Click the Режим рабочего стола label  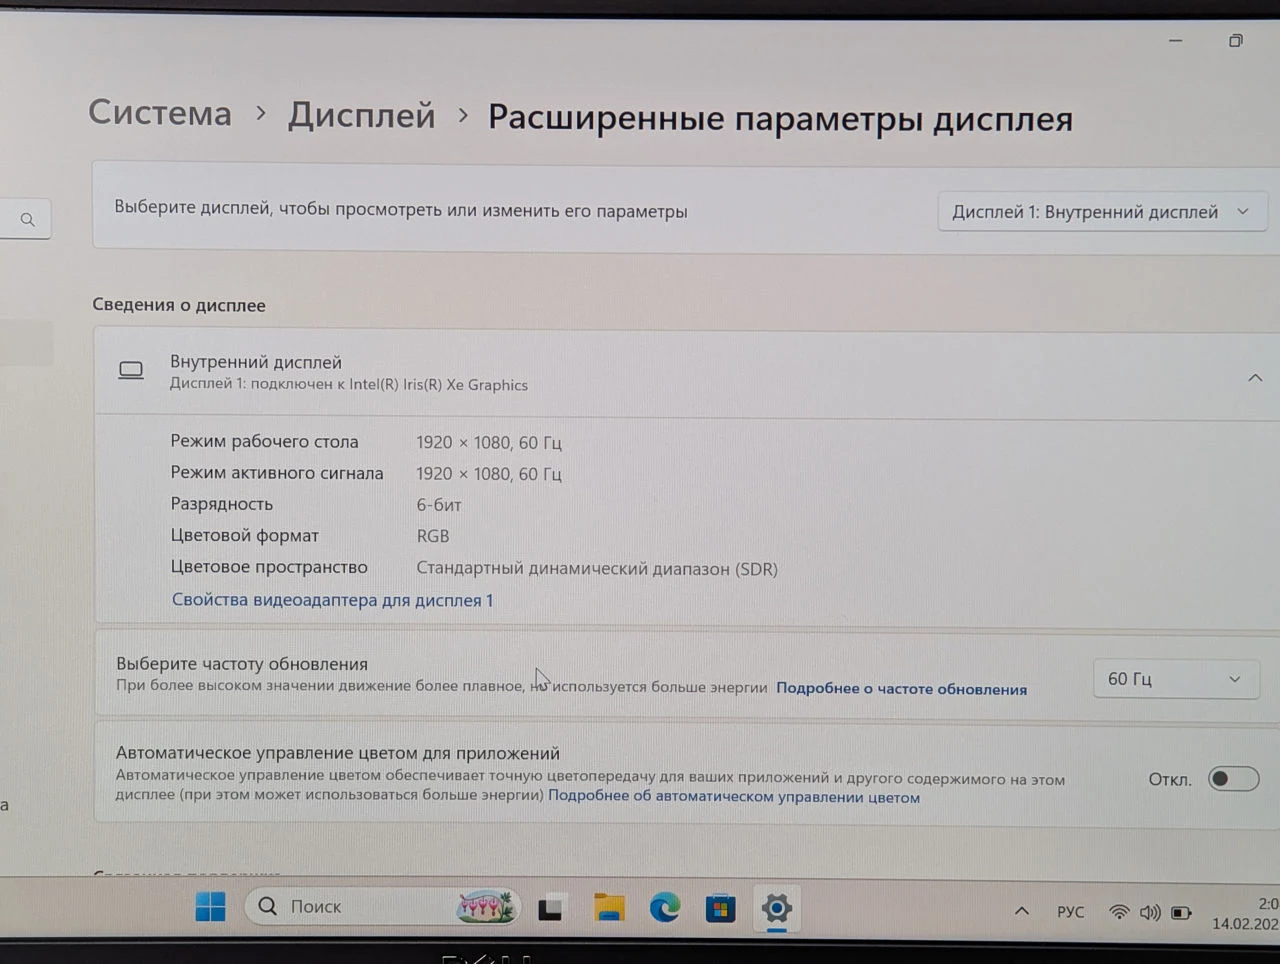264,441
